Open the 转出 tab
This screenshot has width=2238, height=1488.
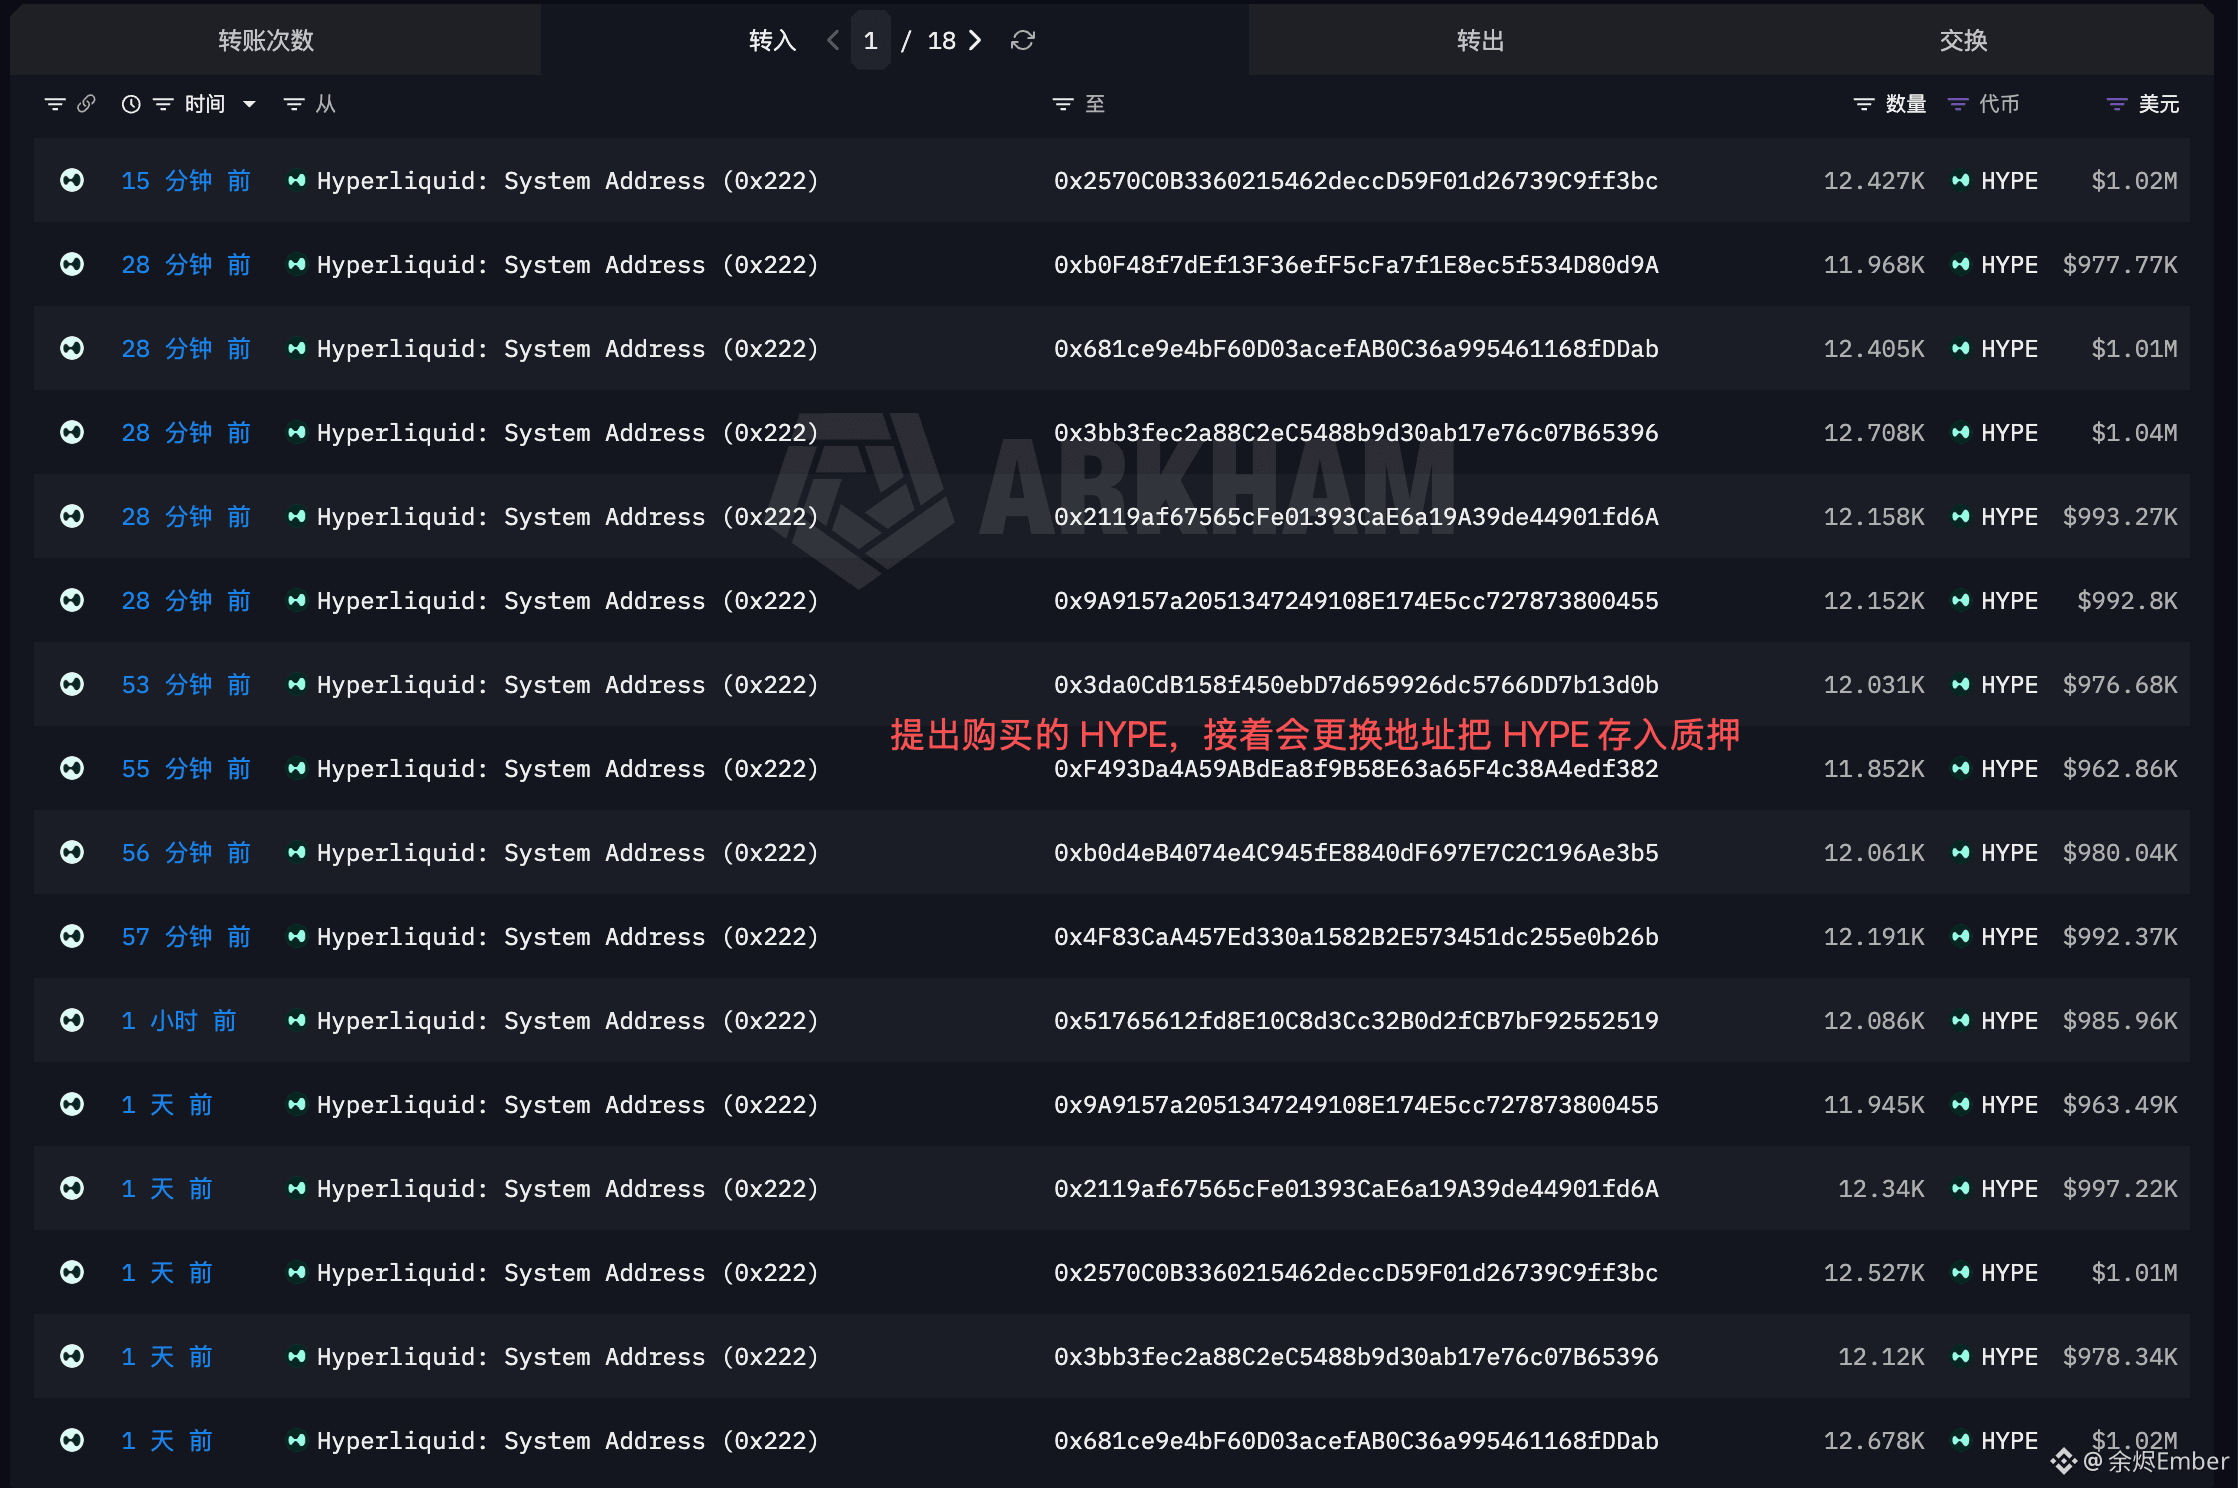pos(1480,40)
